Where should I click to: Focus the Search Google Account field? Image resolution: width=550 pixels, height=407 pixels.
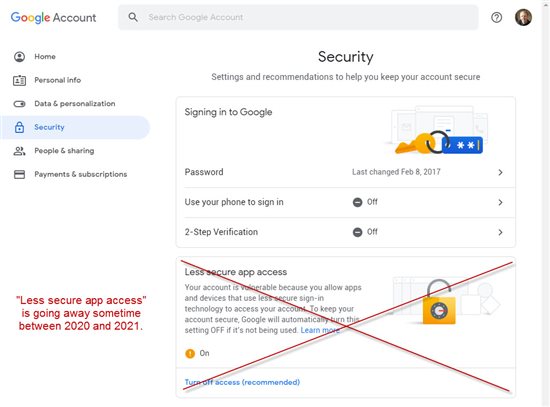pyautogui.click(x=298, y=17)
